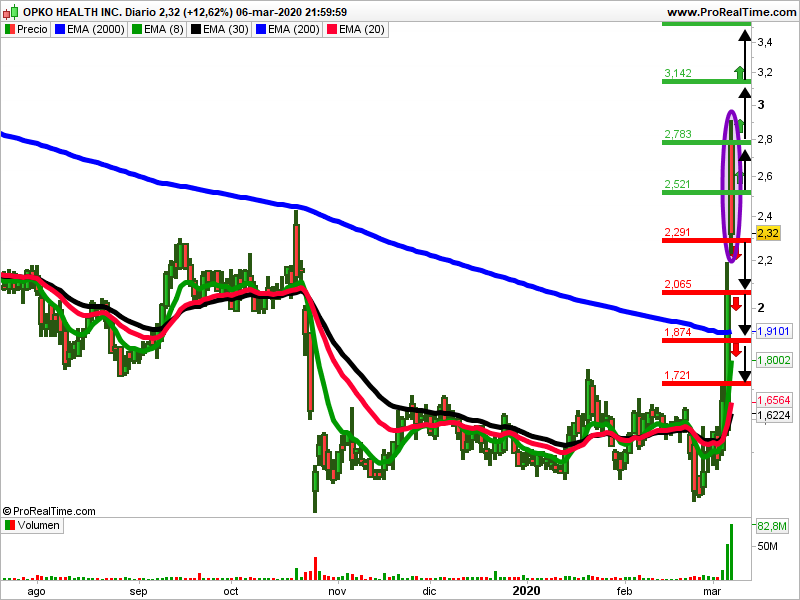Click the red EMA value 1,6564

click(x=773, y=400)
